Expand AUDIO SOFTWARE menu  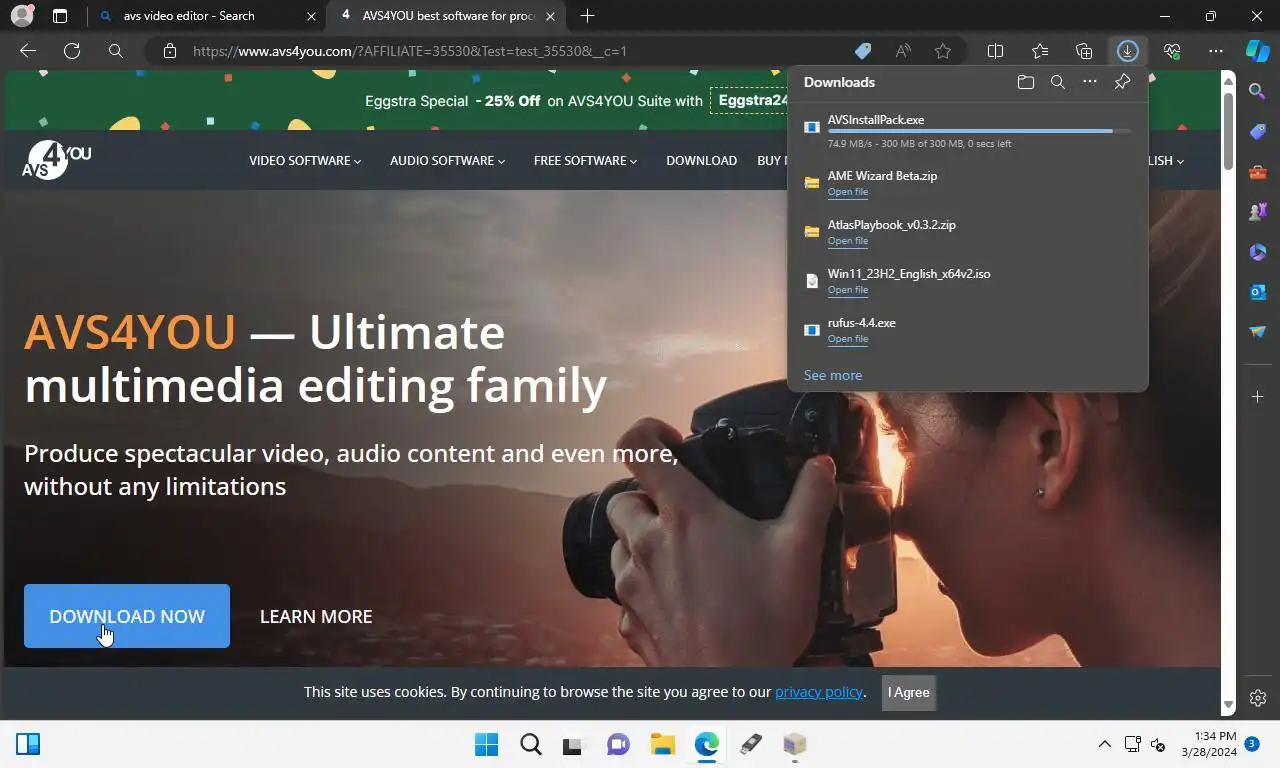(448, 160)
